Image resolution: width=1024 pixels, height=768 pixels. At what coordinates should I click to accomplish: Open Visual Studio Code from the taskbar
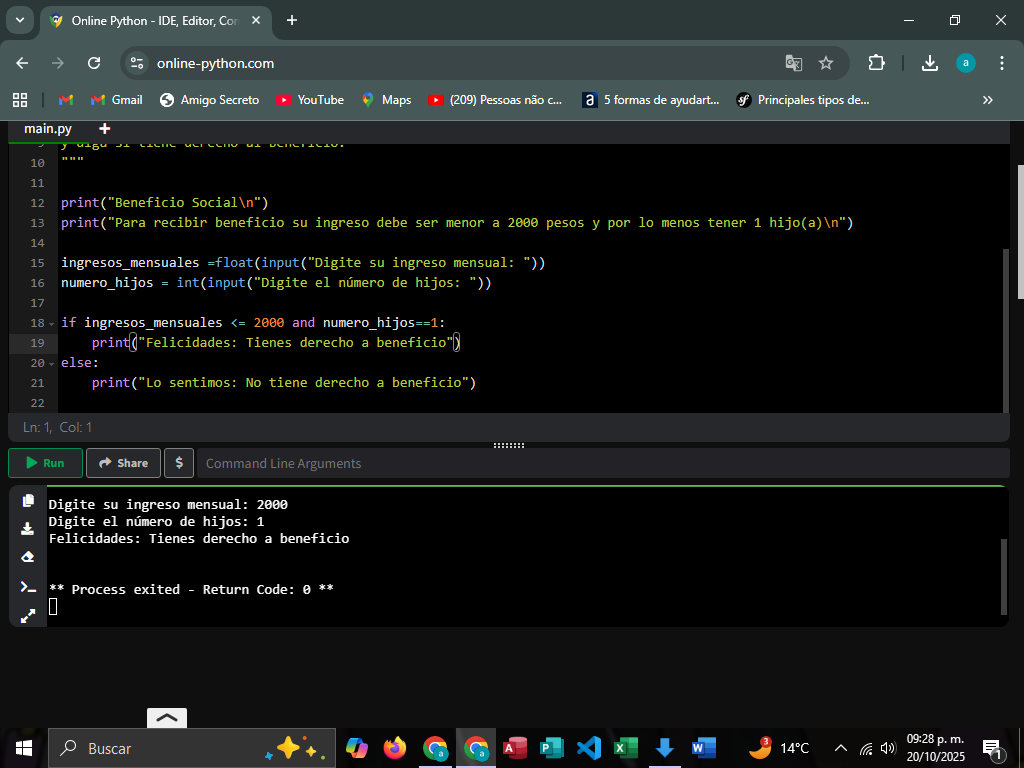tap(589, 748)
